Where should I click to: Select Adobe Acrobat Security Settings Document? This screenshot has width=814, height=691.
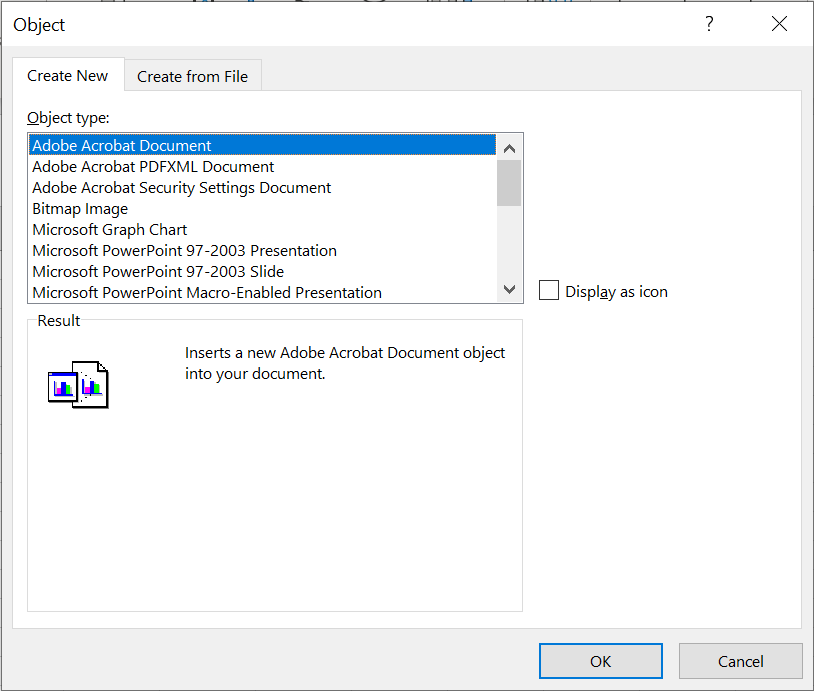[x=182, y=188]
